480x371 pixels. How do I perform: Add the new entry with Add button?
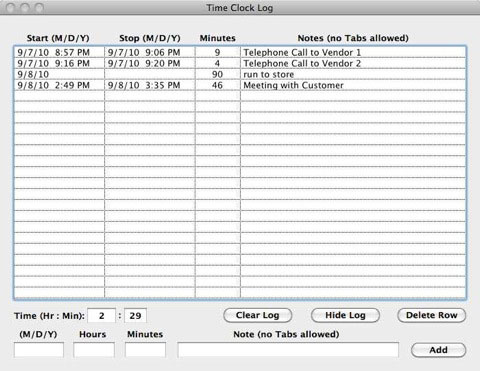[x=438, y=350]
